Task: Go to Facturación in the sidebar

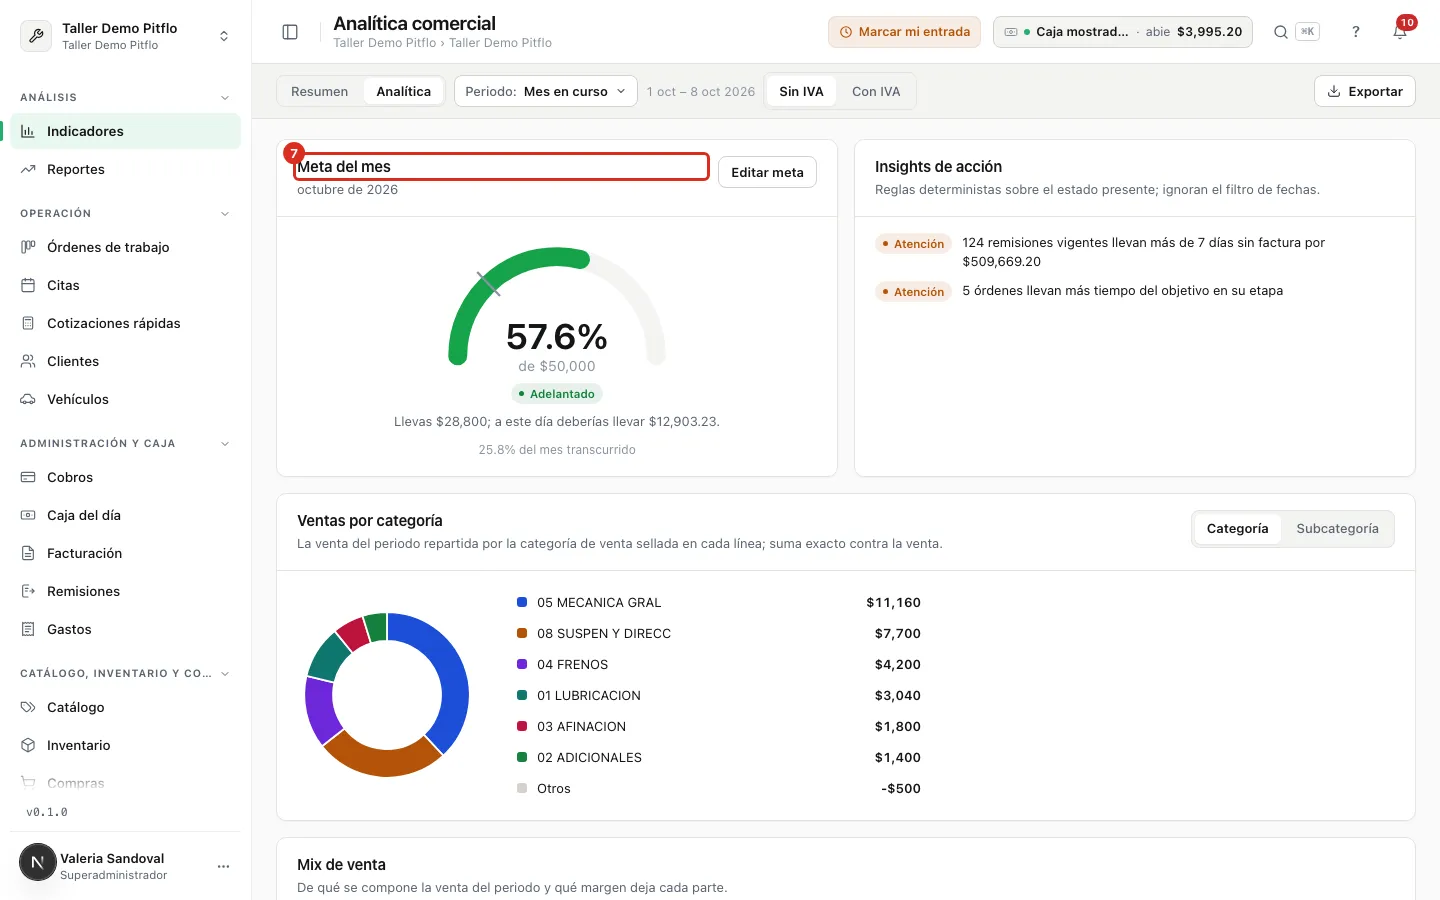Action: pos(125,553)
